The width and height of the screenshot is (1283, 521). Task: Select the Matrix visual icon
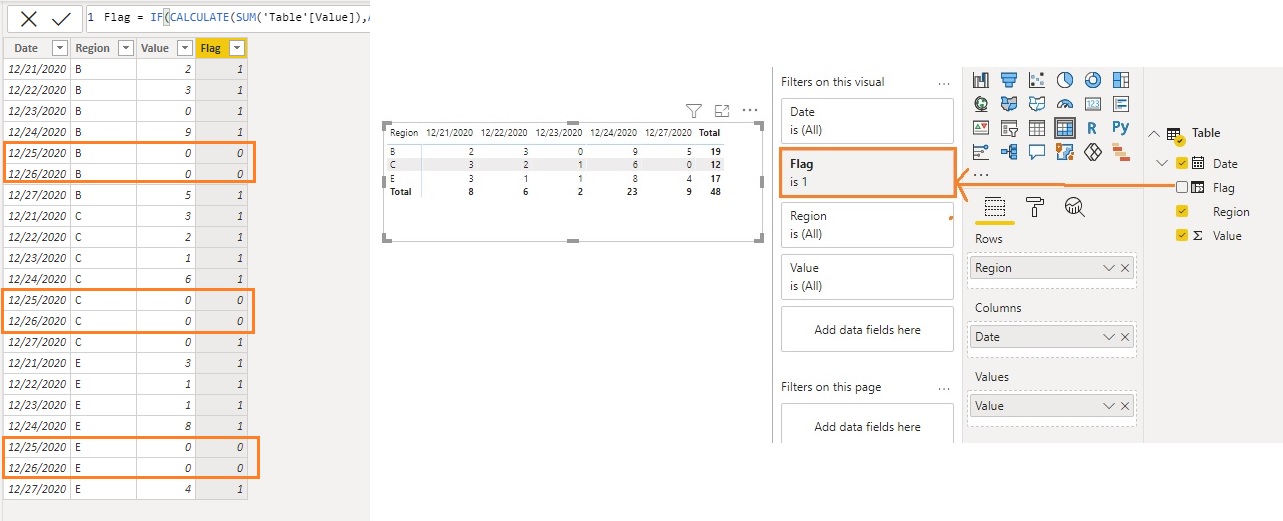[x=1064, y=128]
